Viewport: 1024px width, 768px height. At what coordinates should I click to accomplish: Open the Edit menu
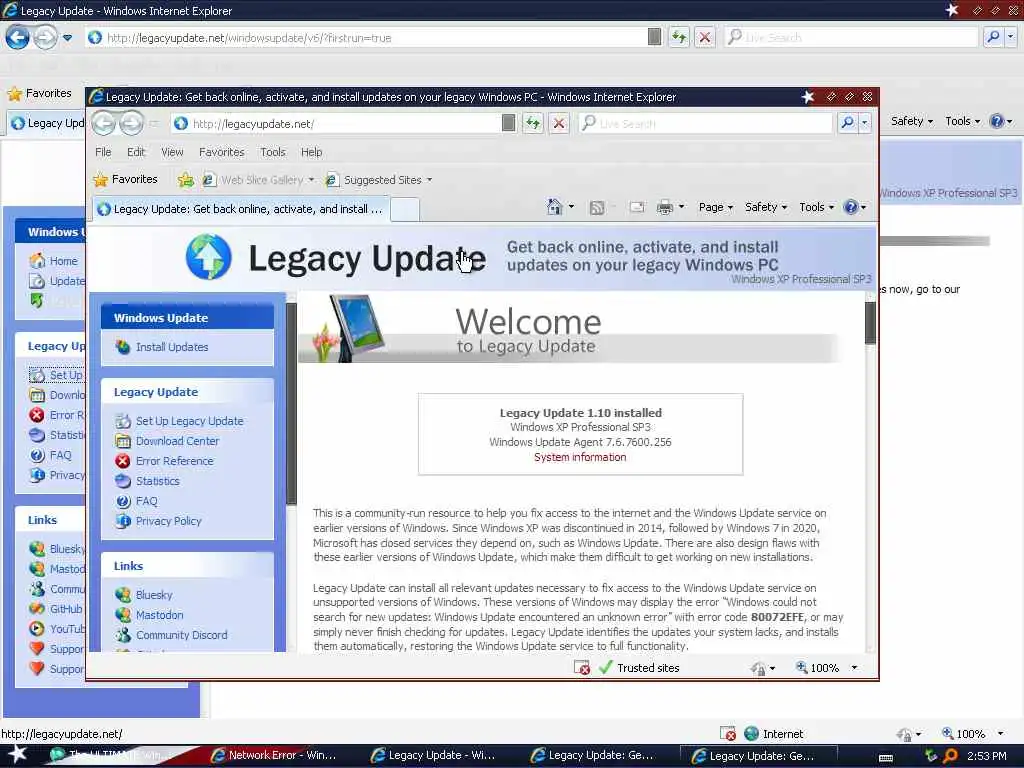click(x=136, y=152)
